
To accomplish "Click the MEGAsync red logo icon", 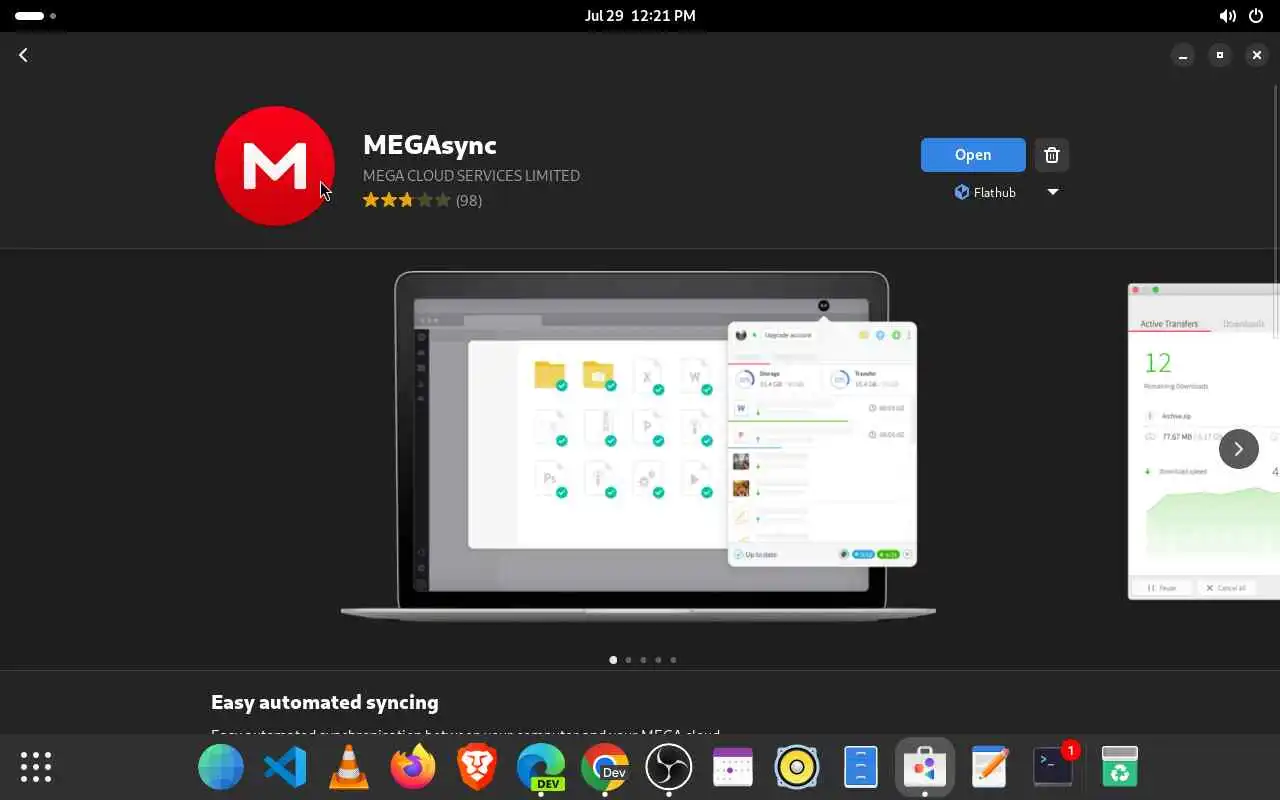I will pyautogui.click(x=275, y=166).
